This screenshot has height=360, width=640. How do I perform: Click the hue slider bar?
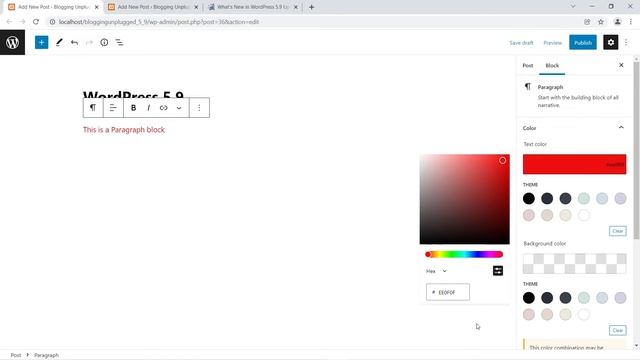464,254
